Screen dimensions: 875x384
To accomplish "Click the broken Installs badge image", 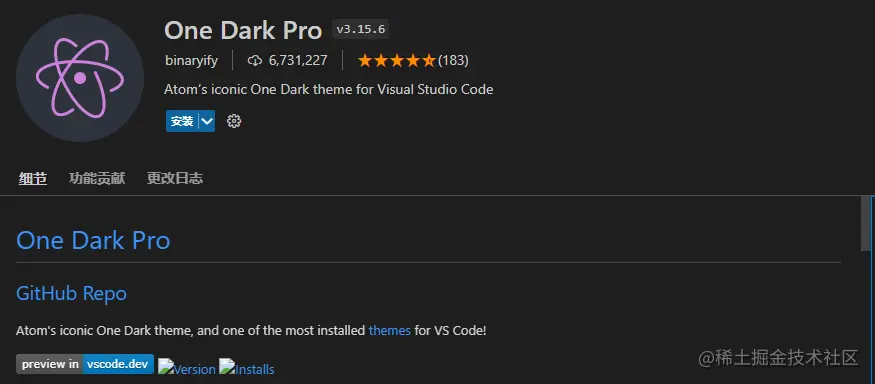I will point(246,367).
